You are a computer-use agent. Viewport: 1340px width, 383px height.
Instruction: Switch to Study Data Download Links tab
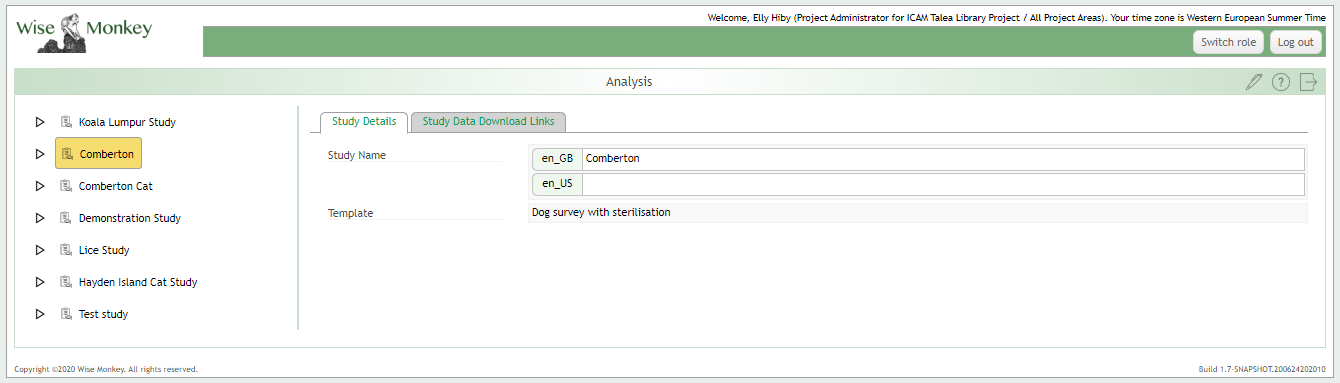coord(488,122)
